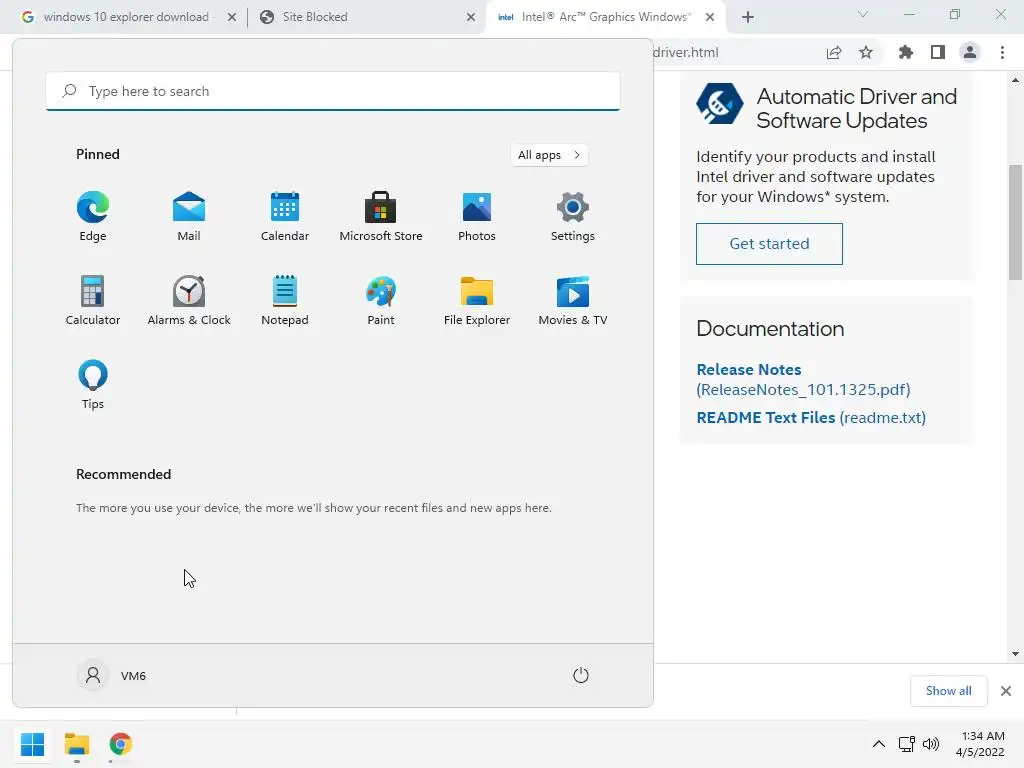Launch Notepad from pinned apps

click(x=285, y=300)
